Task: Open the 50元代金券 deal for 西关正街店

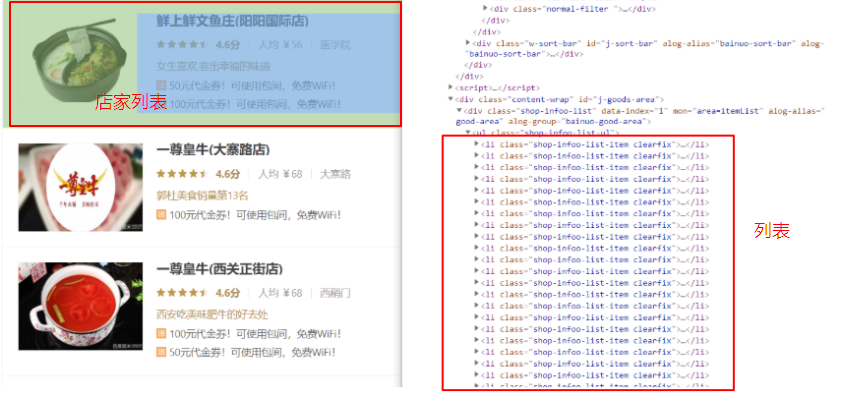Action: coord(252,352)
